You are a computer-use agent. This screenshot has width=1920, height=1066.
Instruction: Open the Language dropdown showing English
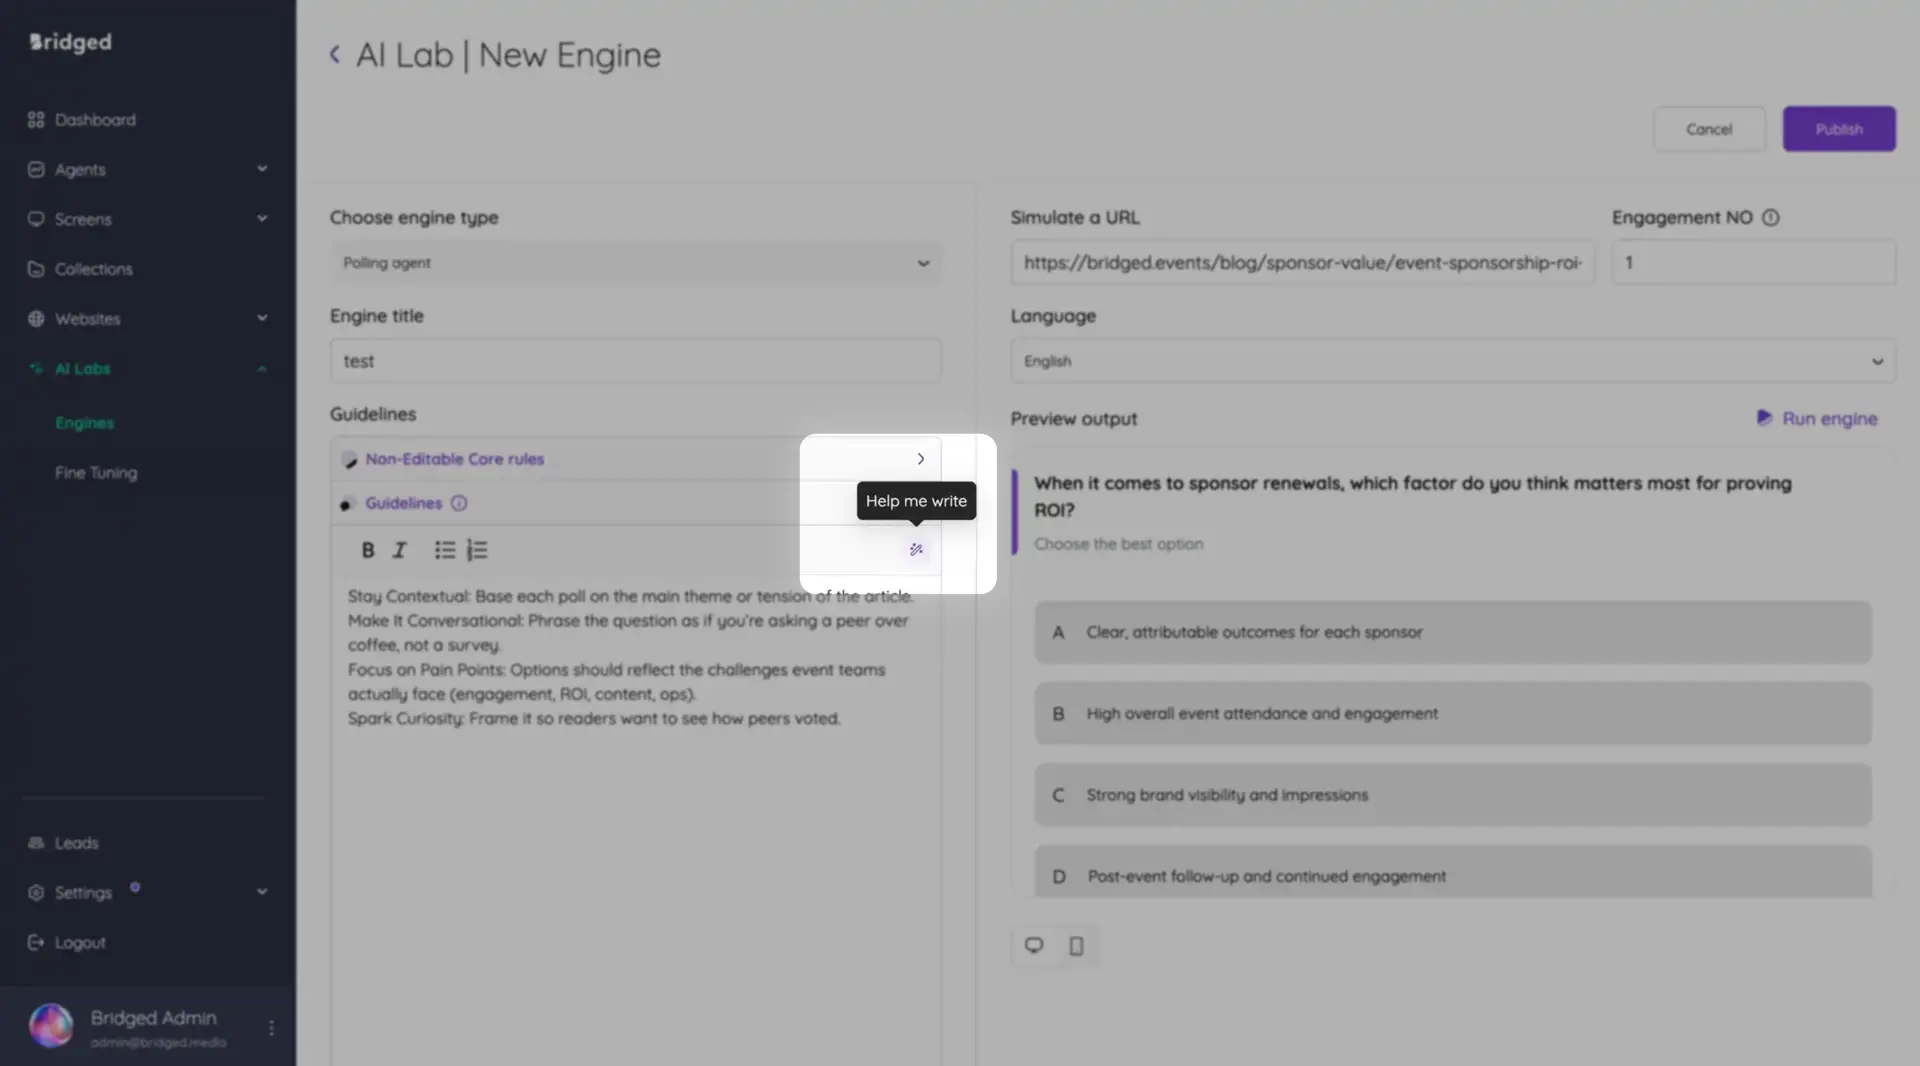pyautogui.click(x=1450, y=361)
